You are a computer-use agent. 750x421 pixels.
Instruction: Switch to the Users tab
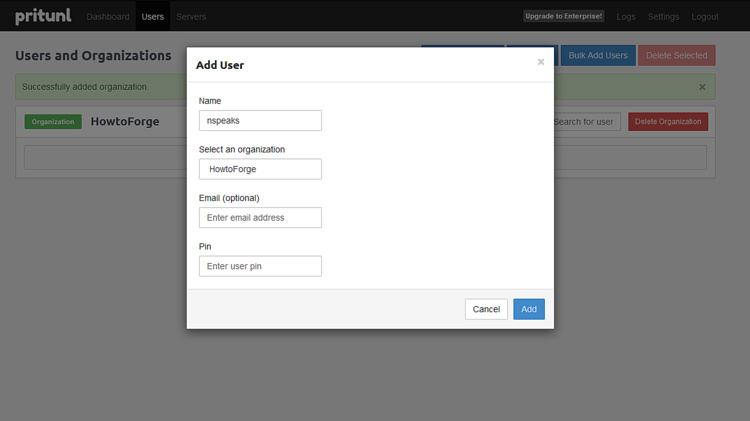pos(153,17)
